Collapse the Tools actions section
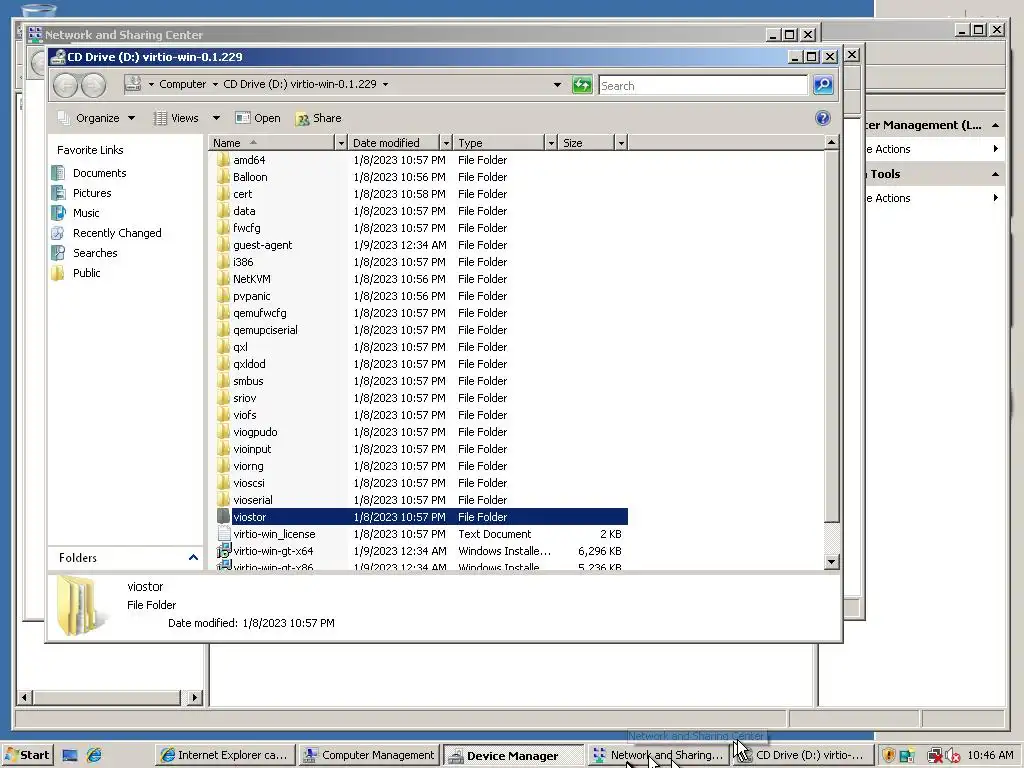 (x=995, y=174)
